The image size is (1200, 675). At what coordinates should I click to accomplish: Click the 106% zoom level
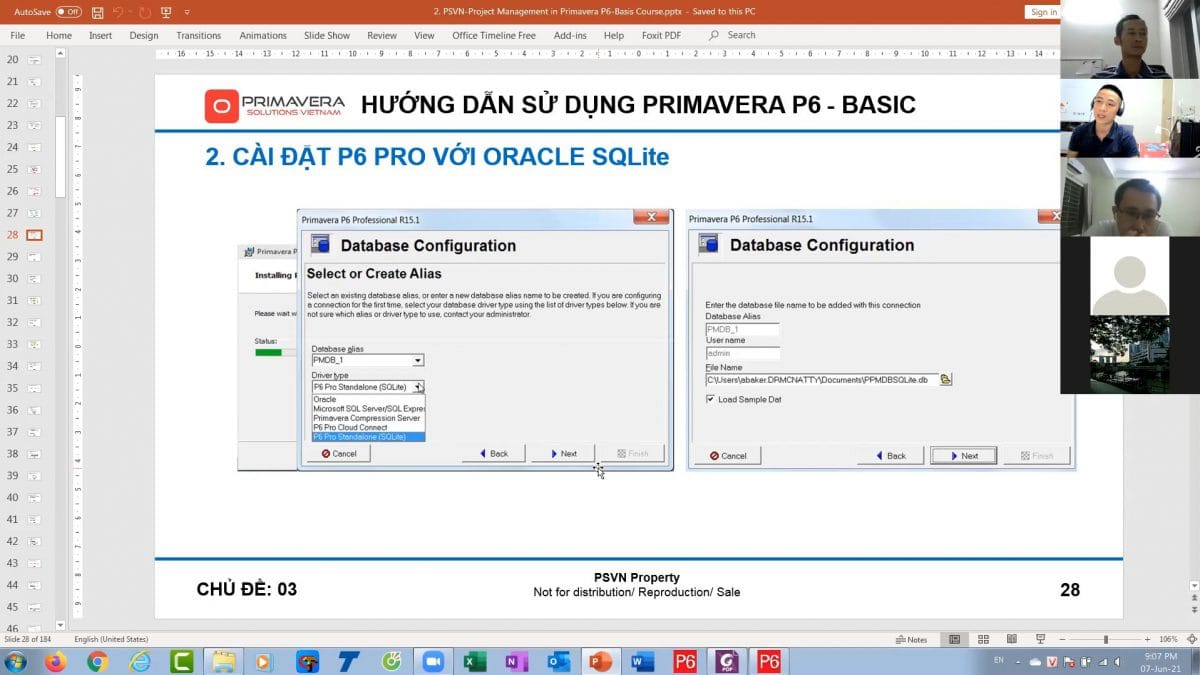click(1168, 639)
